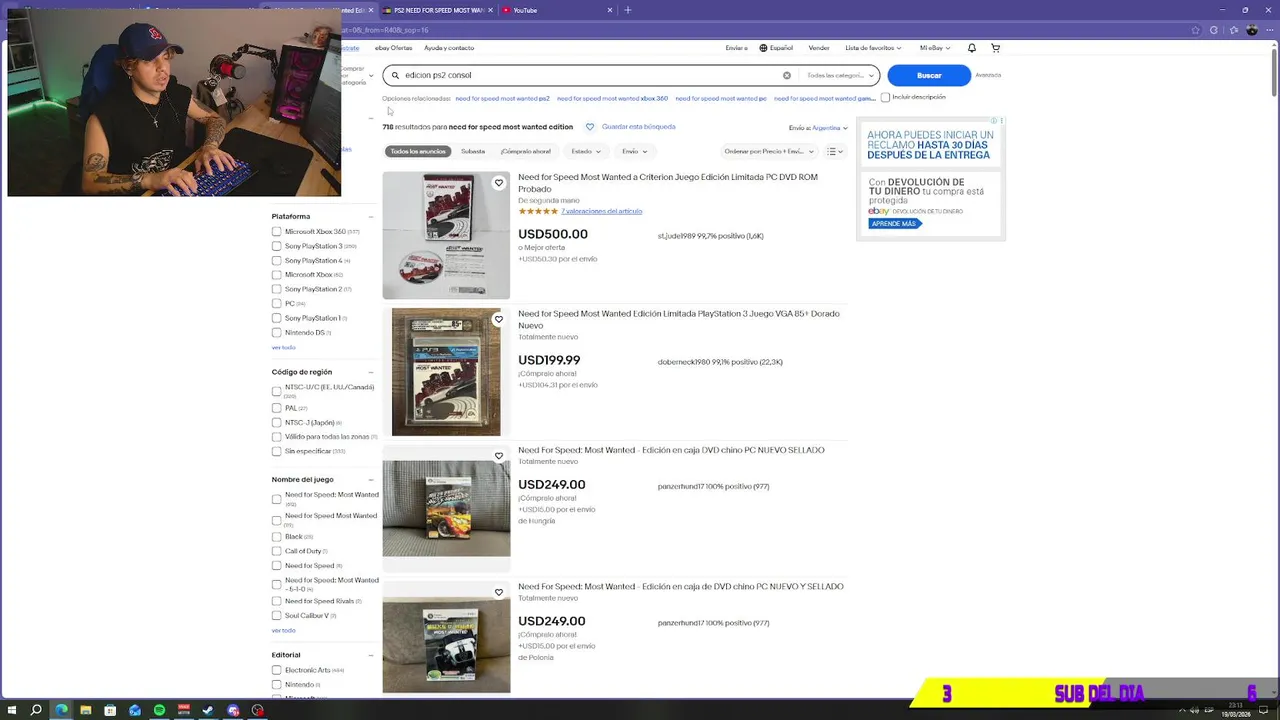
Task: Open browser profile avatar icon
Action: [1252, 30]
